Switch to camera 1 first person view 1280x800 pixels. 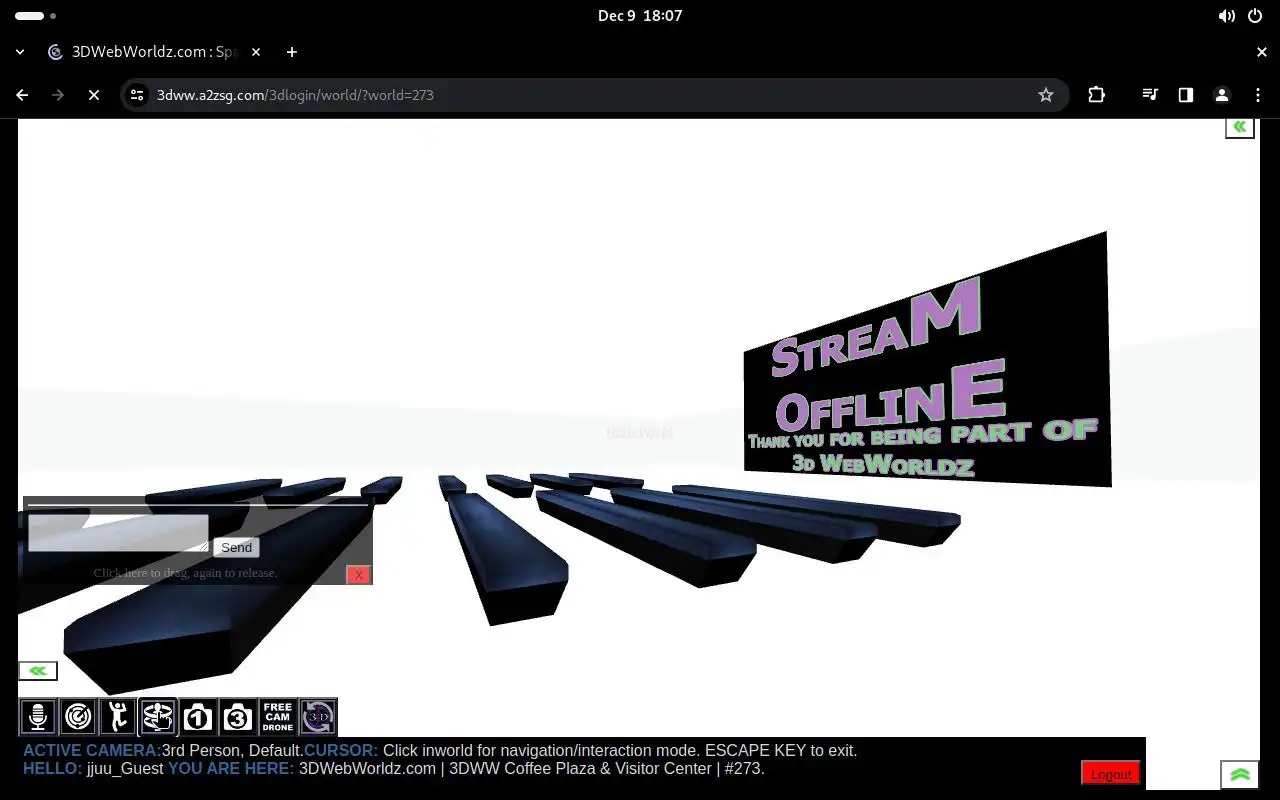click(198, 717)
